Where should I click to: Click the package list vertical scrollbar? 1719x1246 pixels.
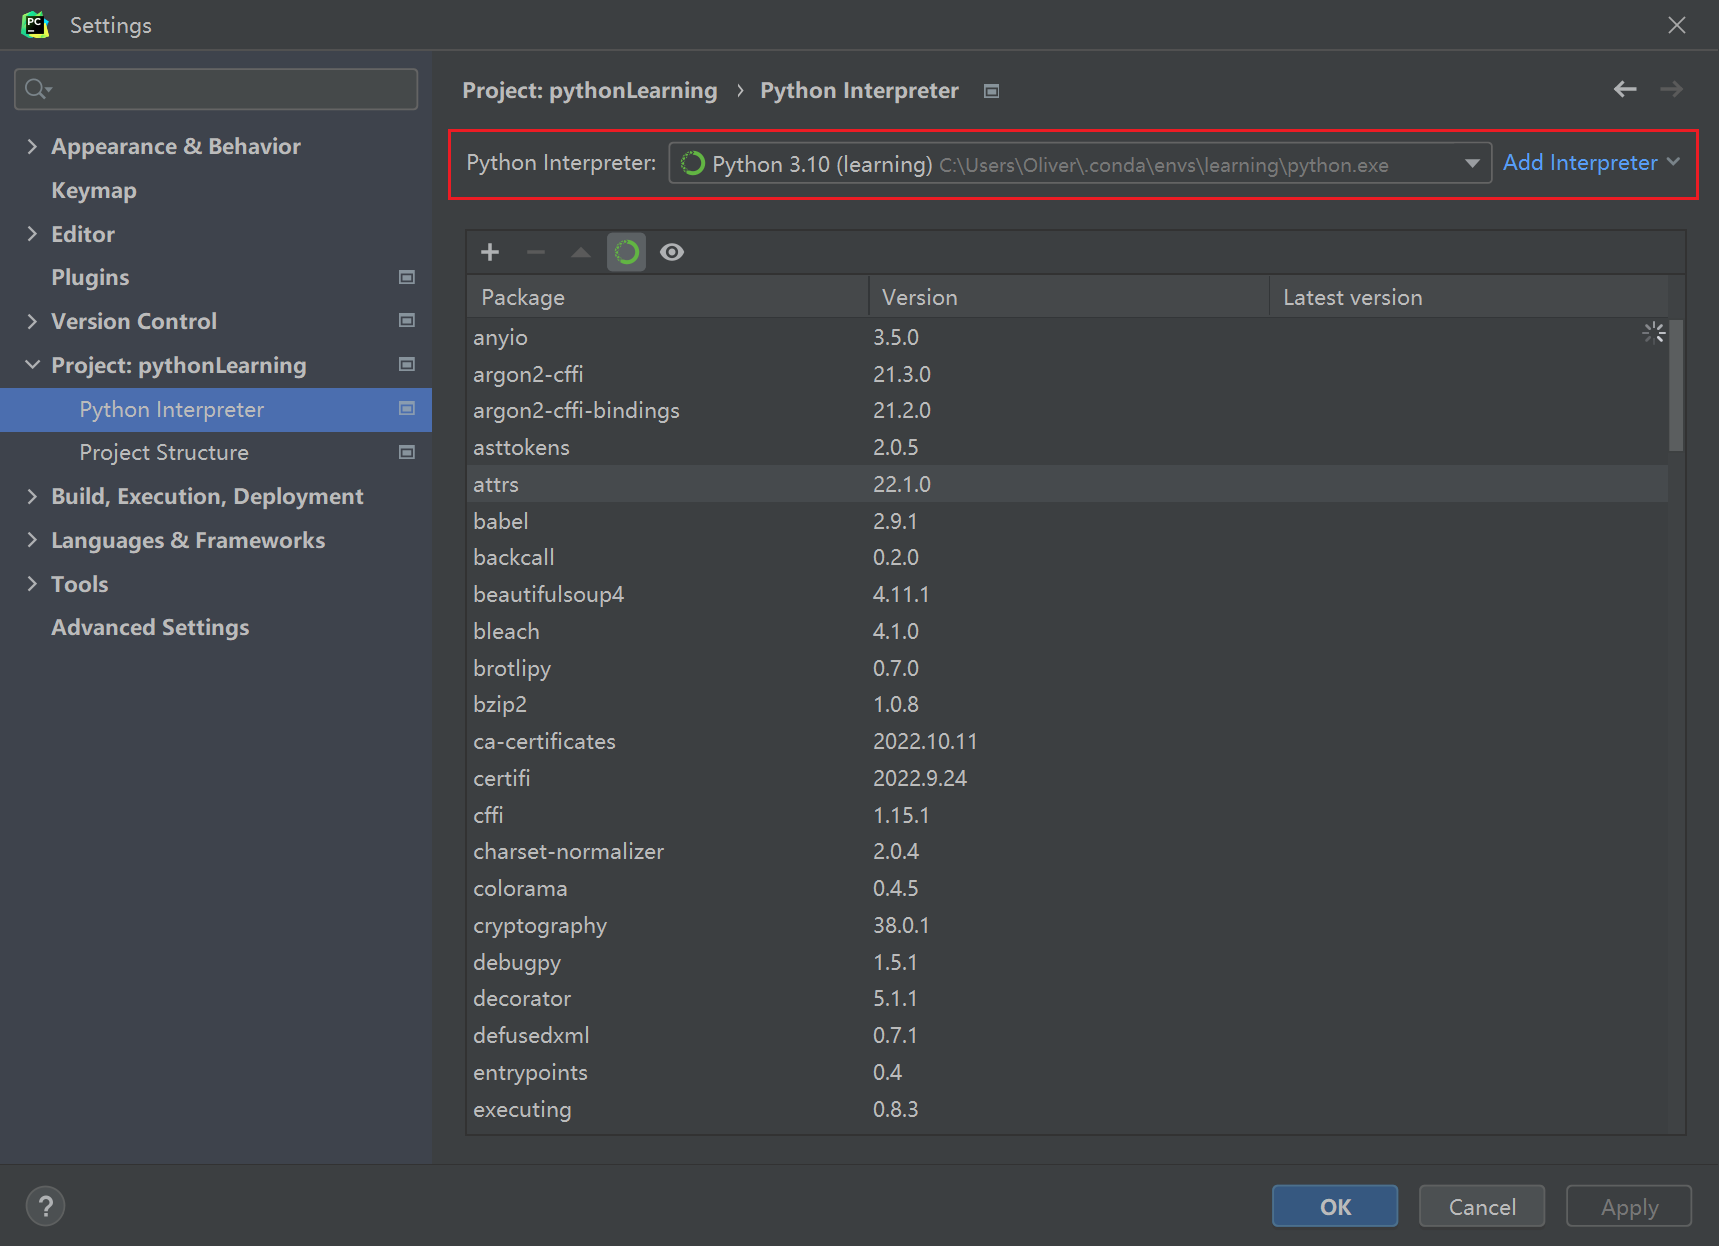pos(1676,385)
